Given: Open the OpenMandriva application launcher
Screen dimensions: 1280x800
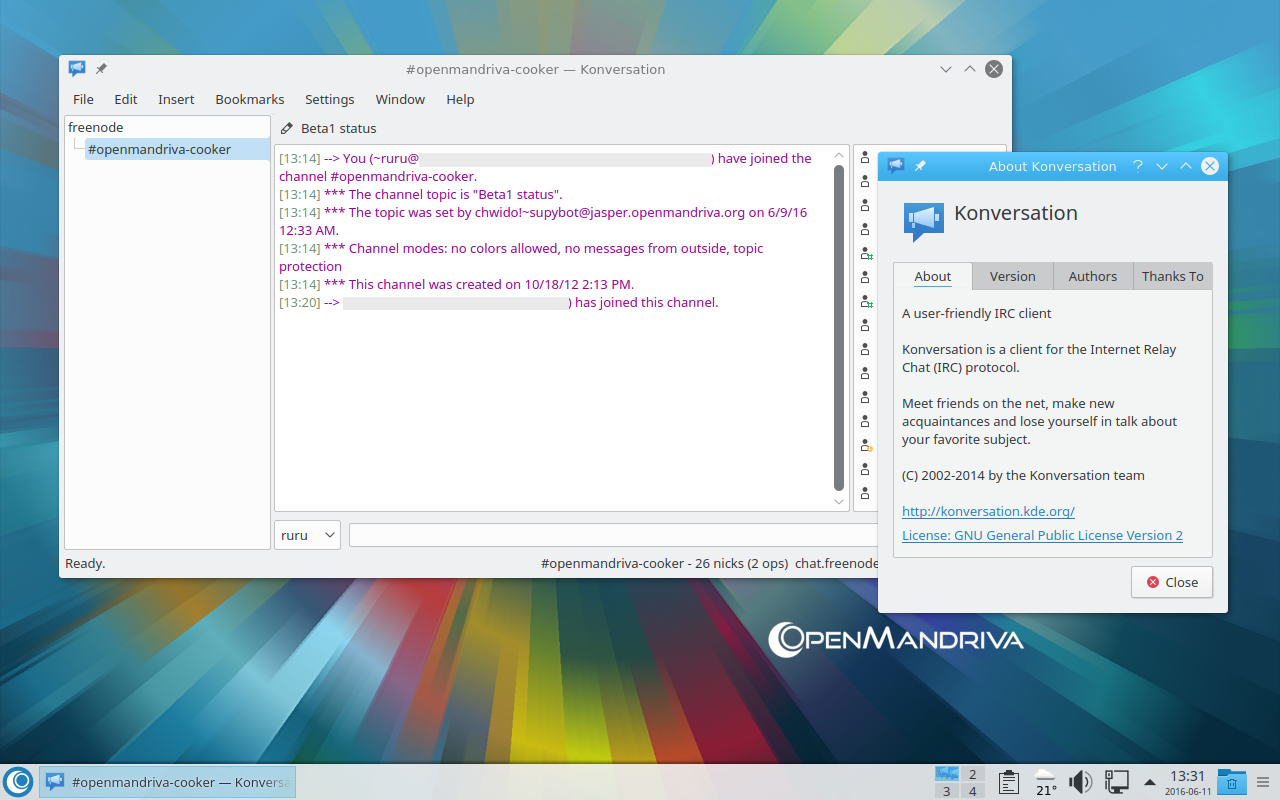Looking at the screenshot, I should [x=18, y=782].
